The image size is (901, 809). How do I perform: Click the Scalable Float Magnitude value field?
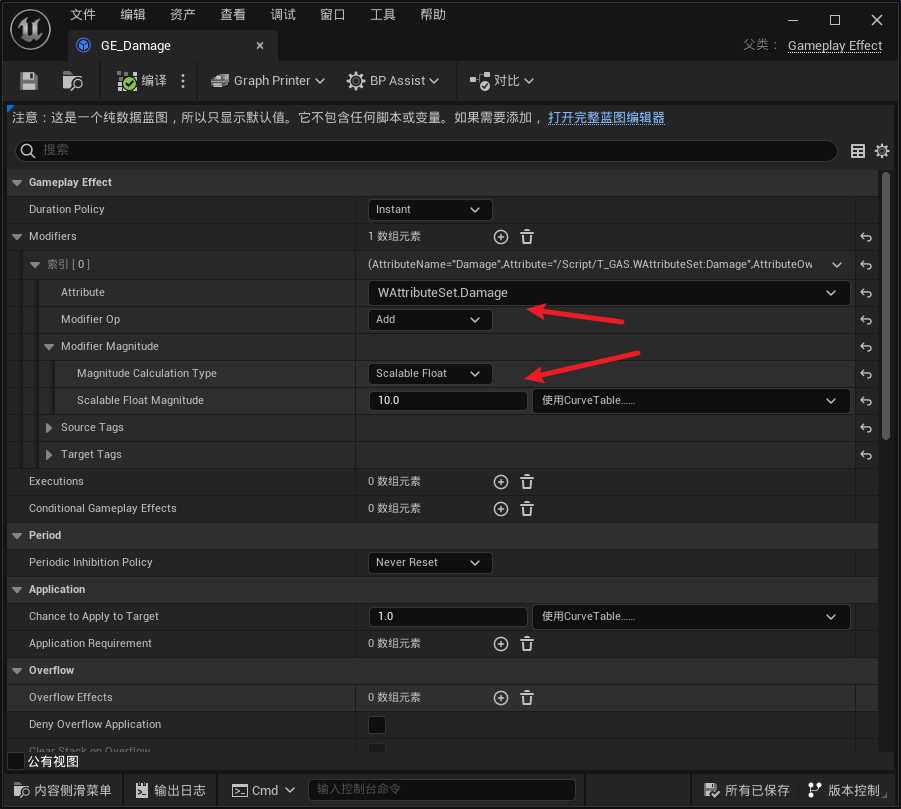447,401
